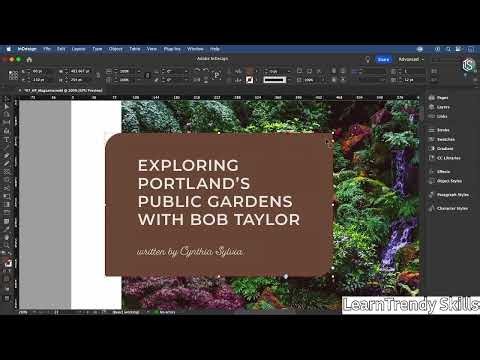Open the Object Styles panel
480x360 pixels.
445,181
